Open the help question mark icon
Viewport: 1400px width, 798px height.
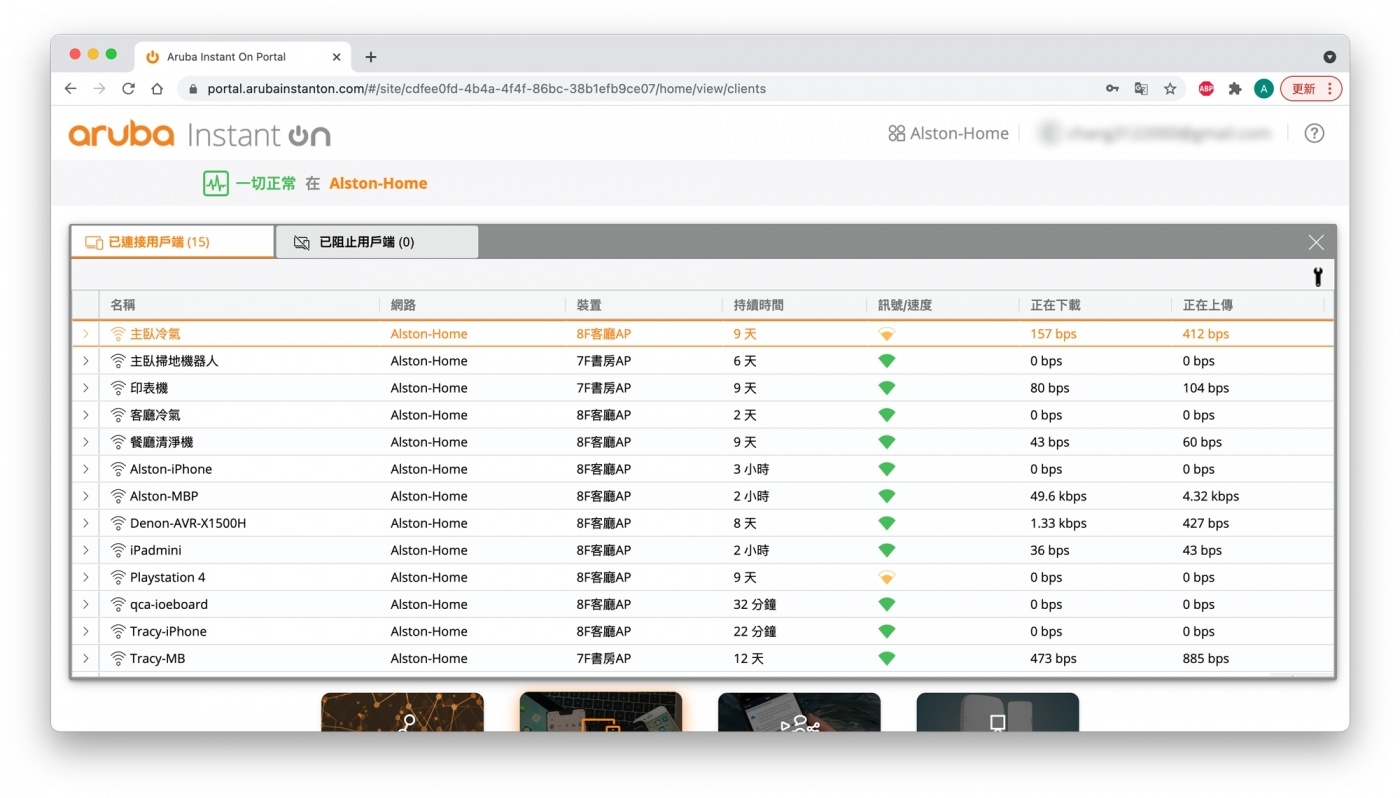click(1314, 133)
